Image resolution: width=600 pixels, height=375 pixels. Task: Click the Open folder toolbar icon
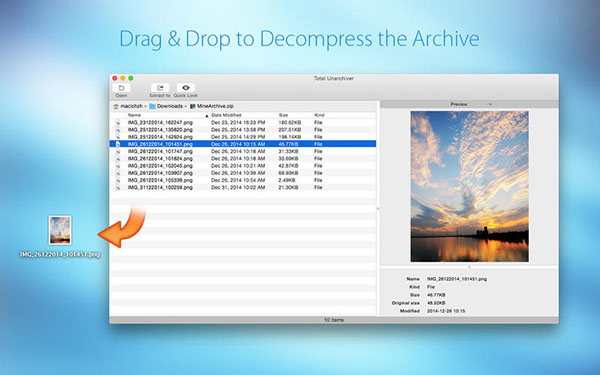pyautogui.click(x=121, y=88)
